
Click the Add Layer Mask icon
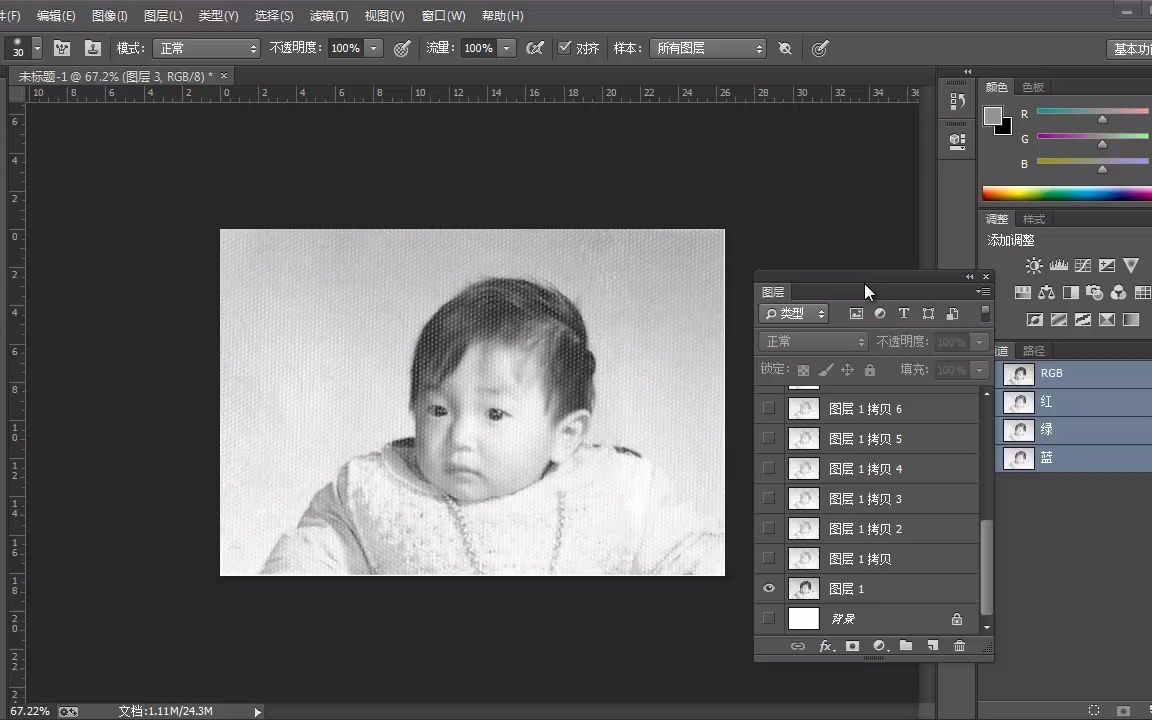click(x=854, y=646)
